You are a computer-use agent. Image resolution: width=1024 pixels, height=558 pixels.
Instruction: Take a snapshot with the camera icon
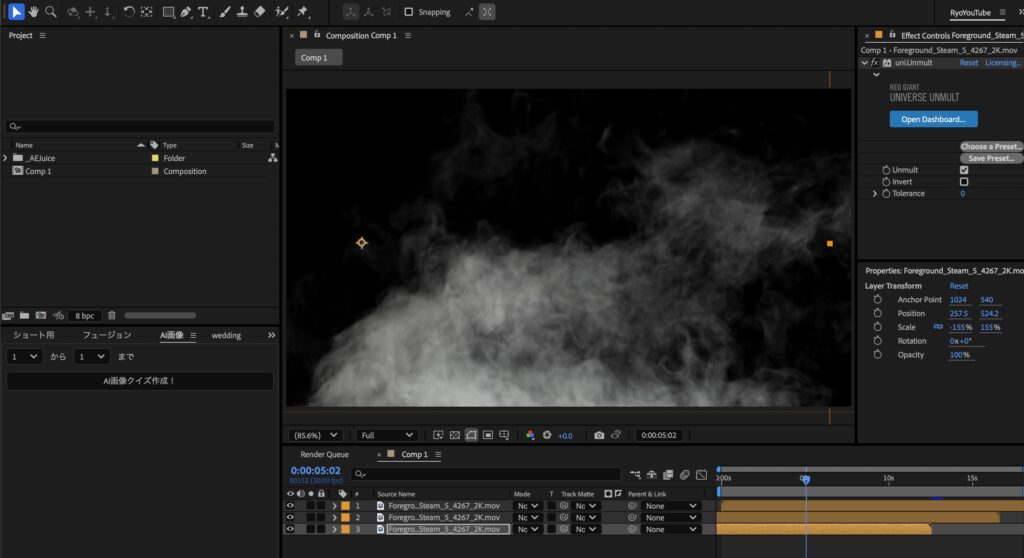(599, 435)
